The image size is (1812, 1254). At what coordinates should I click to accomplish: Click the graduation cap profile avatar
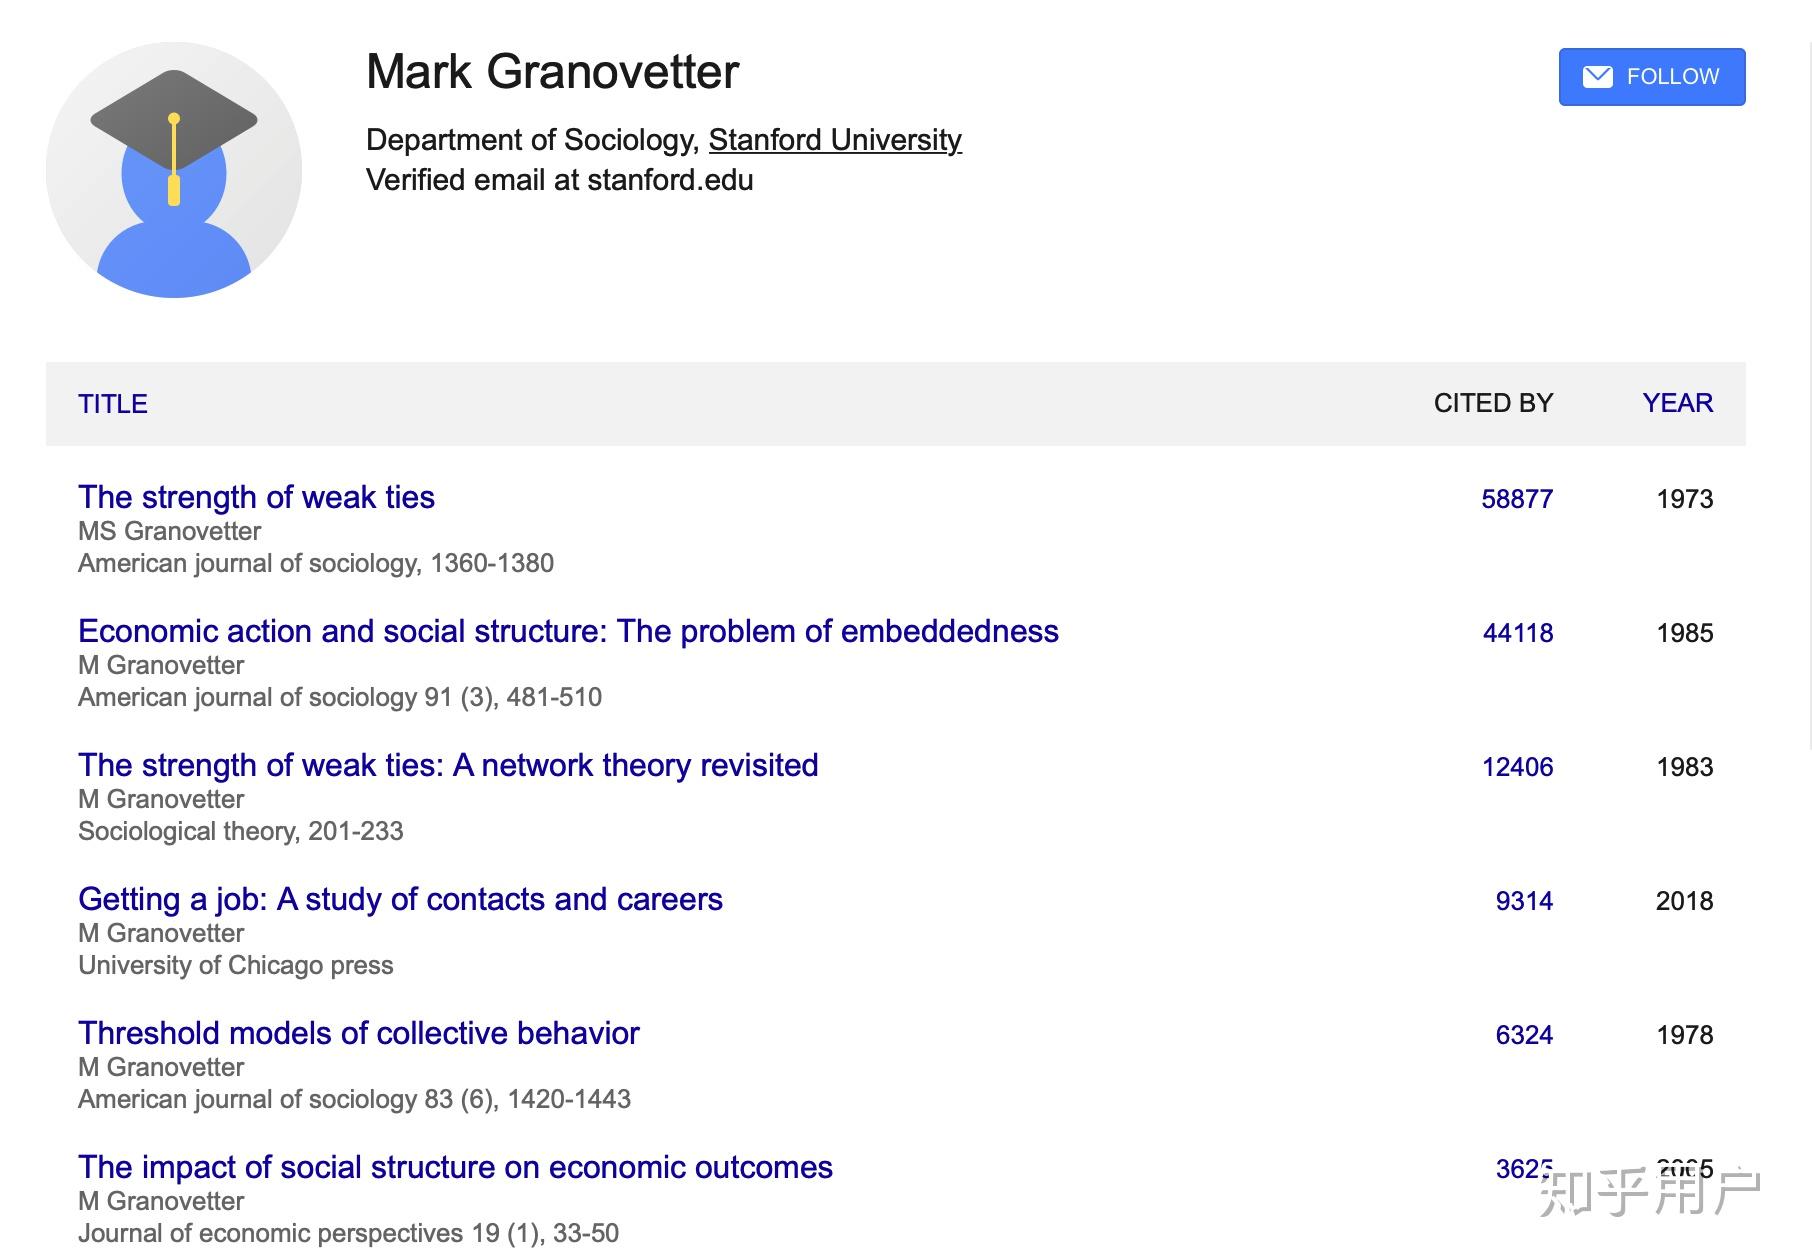[x=174, y=170]
